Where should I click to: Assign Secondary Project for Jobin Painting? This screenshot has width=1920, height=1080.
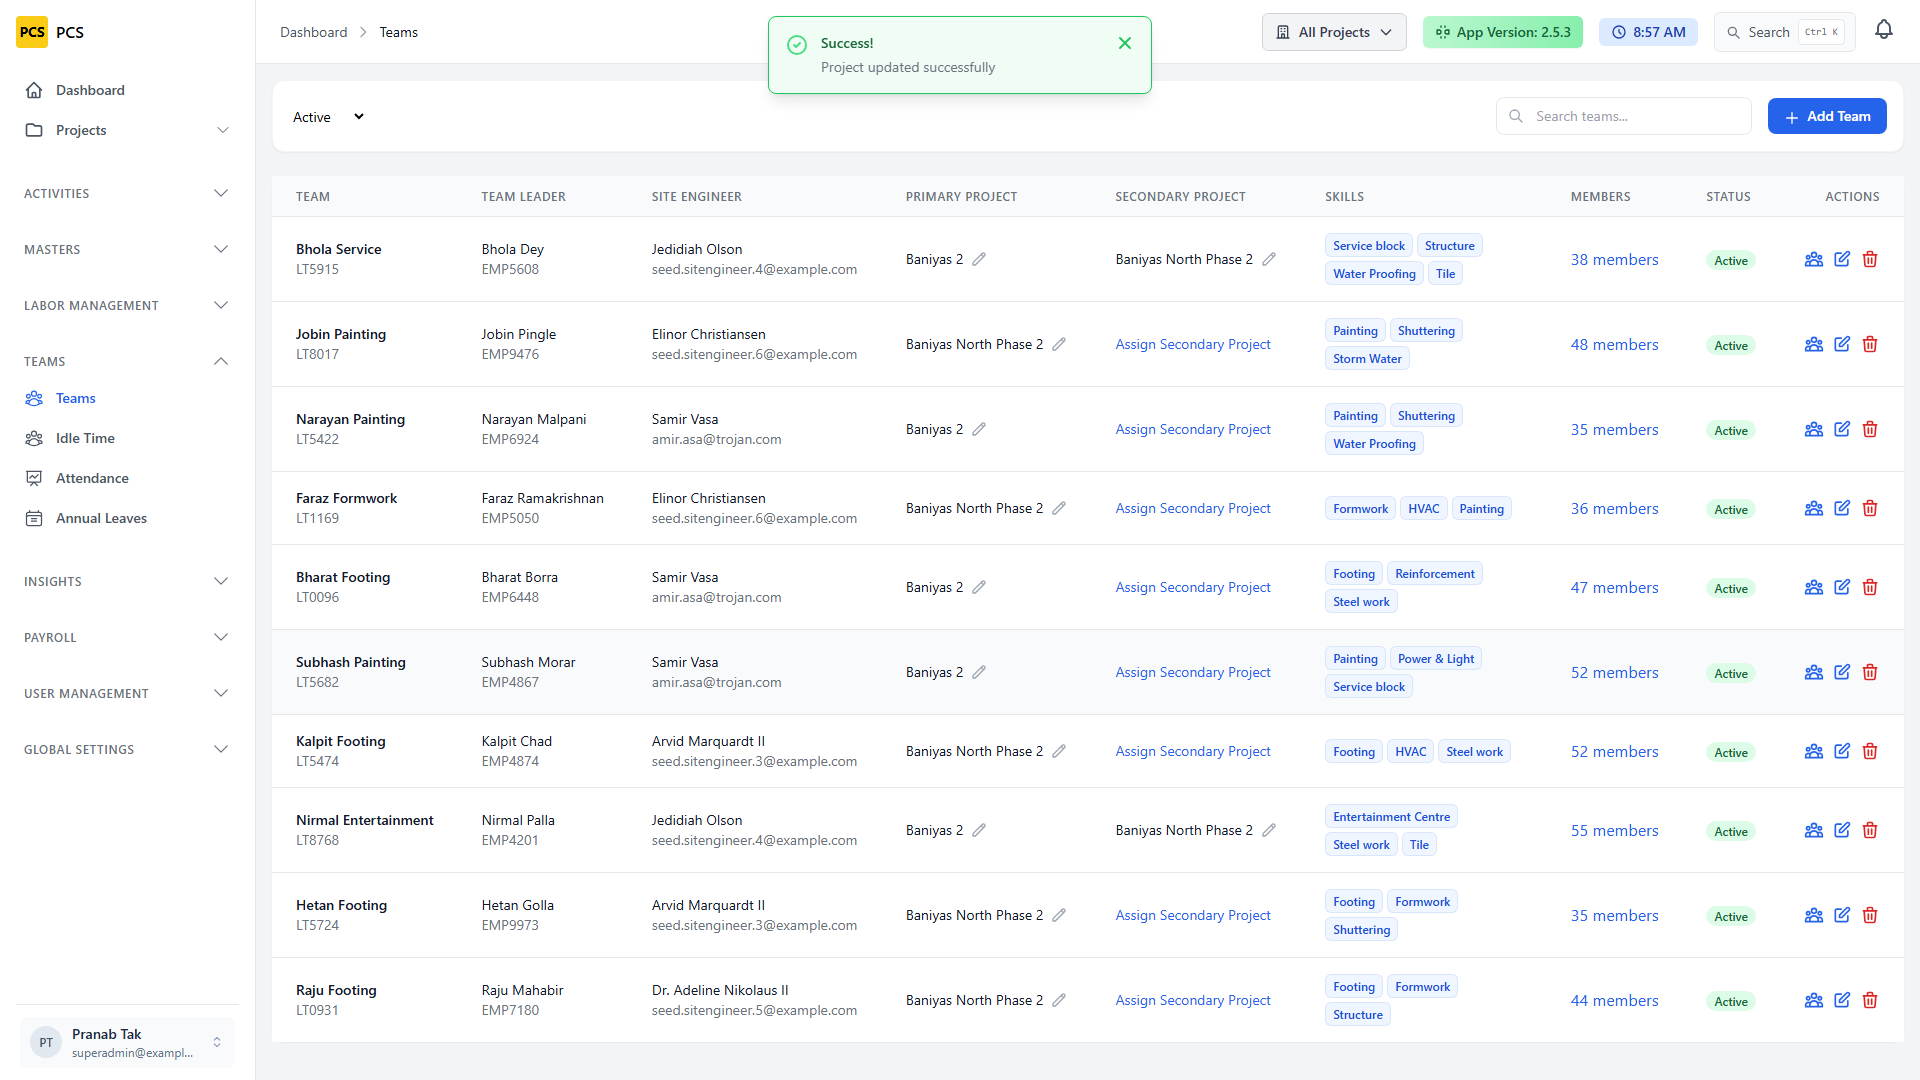1193,344
